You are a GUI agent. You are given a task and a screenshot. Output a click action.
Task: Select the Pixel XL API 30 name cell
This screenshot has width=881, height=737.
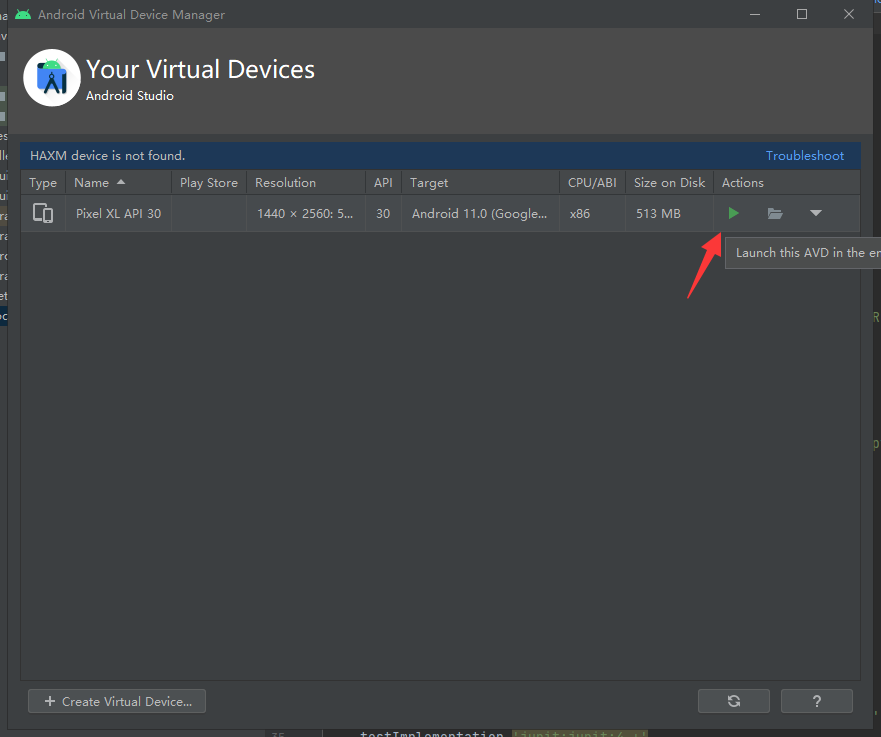[119, 213]
